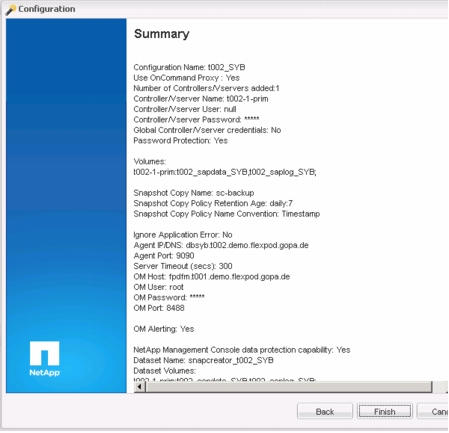
Task: Click the NetApp logo
Action: click(44, 359)
